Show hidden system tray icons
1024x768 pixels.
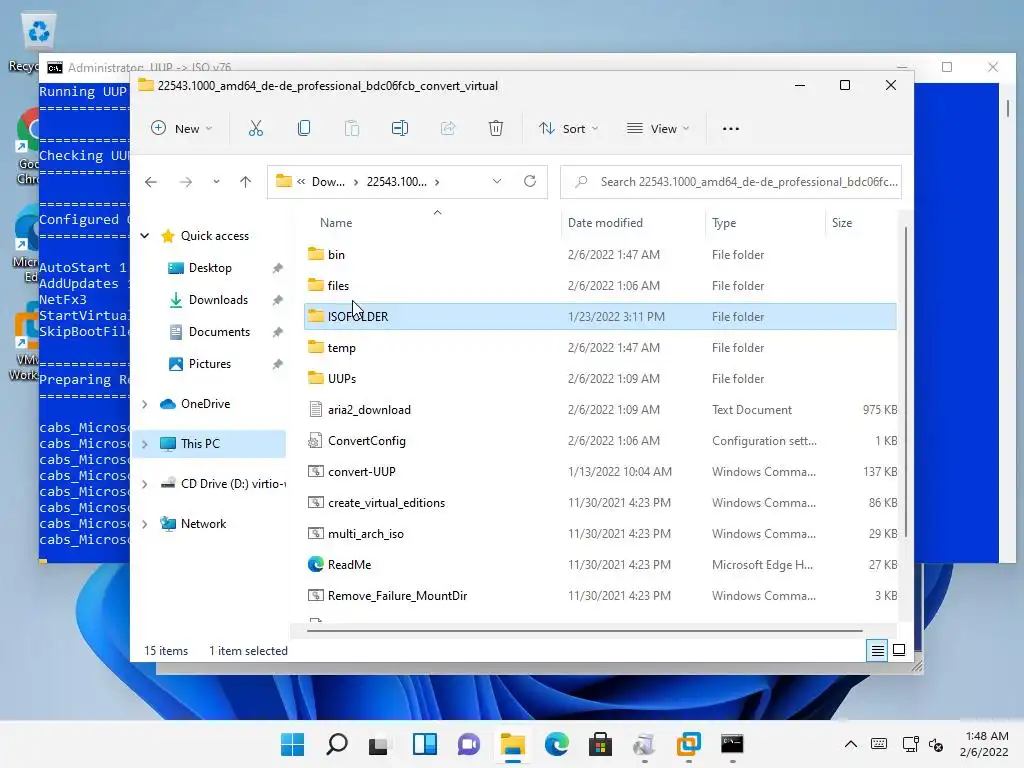coord(851,744)
